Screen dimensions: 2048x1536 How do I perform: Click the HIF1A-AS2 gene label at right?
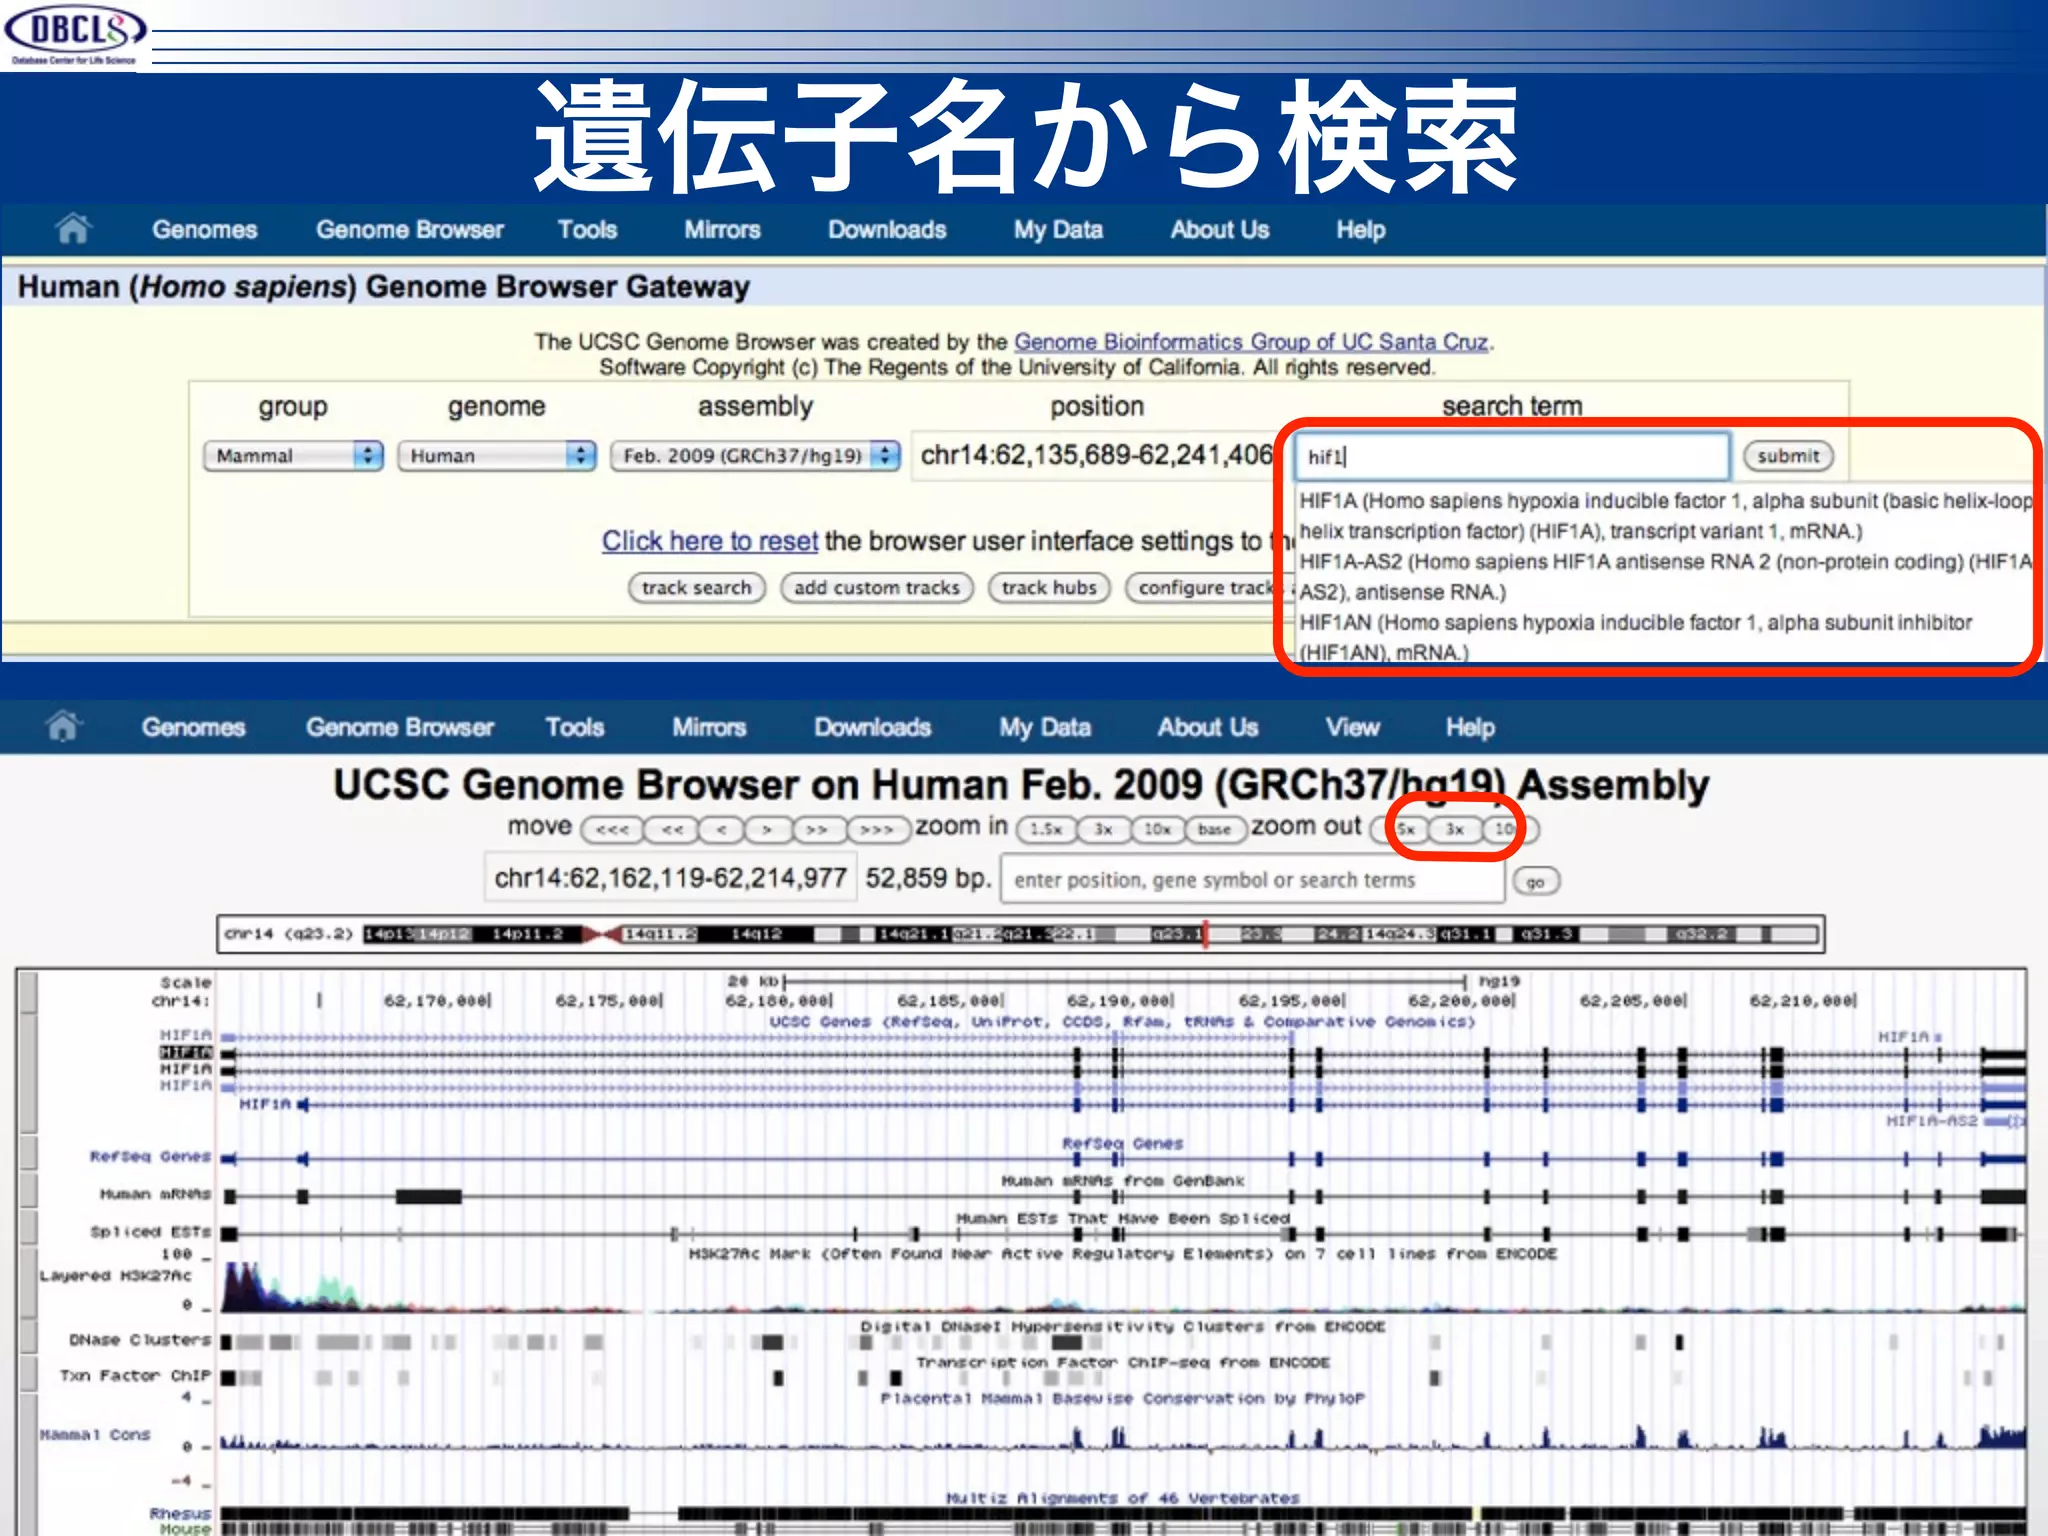tap(1931, 1121)
